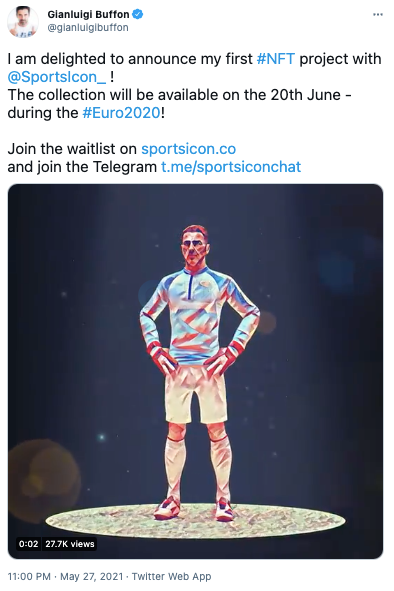Click the grass circle platform in video
The height and width of the screenshot is (591, 394).
click(195, 521)
